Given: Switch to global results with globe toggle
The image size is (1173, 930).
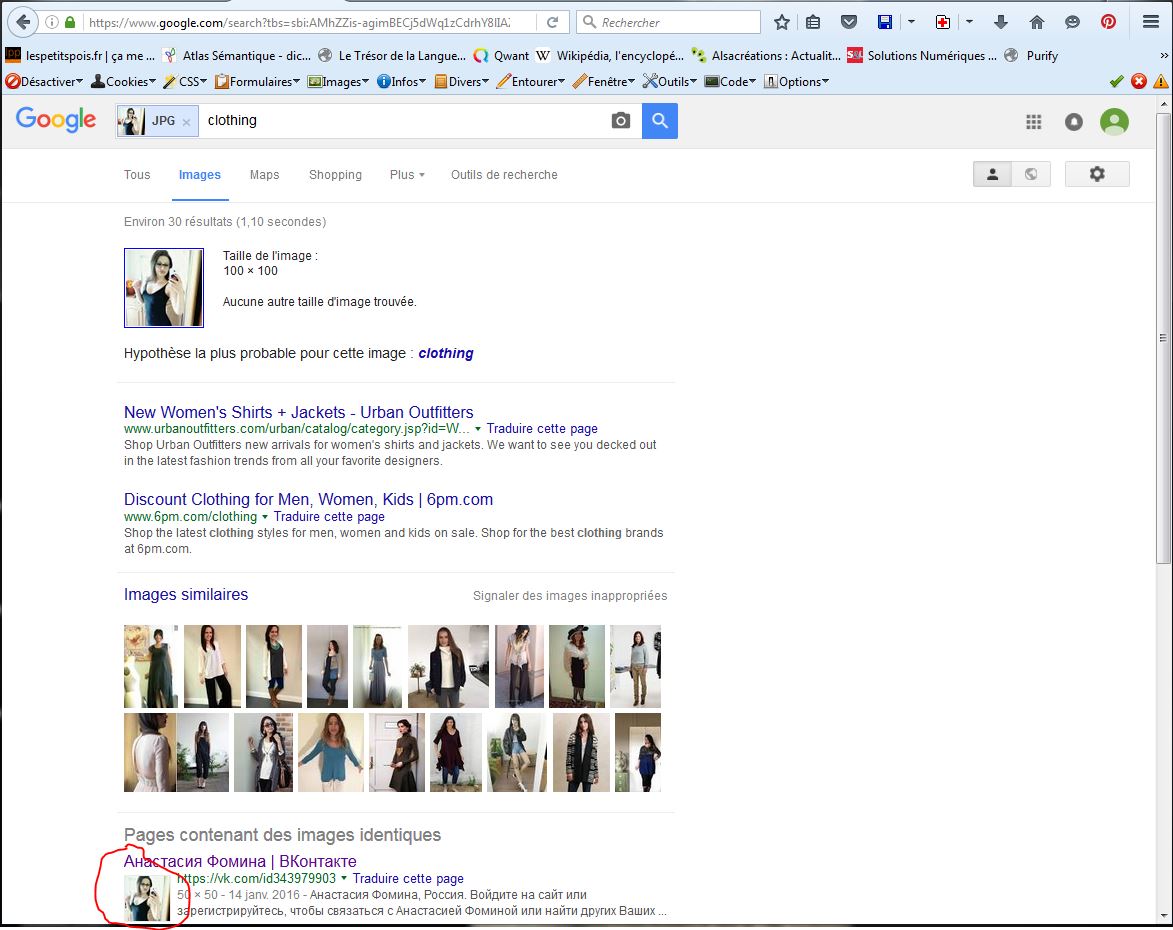Looking at the screenshot, I should pyautogui.click(x=1031, y=174).
